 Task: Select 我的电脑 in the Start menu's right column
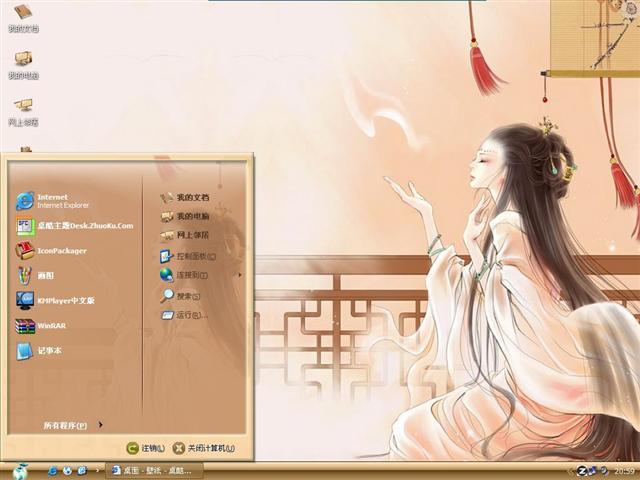tap(184, 216)
